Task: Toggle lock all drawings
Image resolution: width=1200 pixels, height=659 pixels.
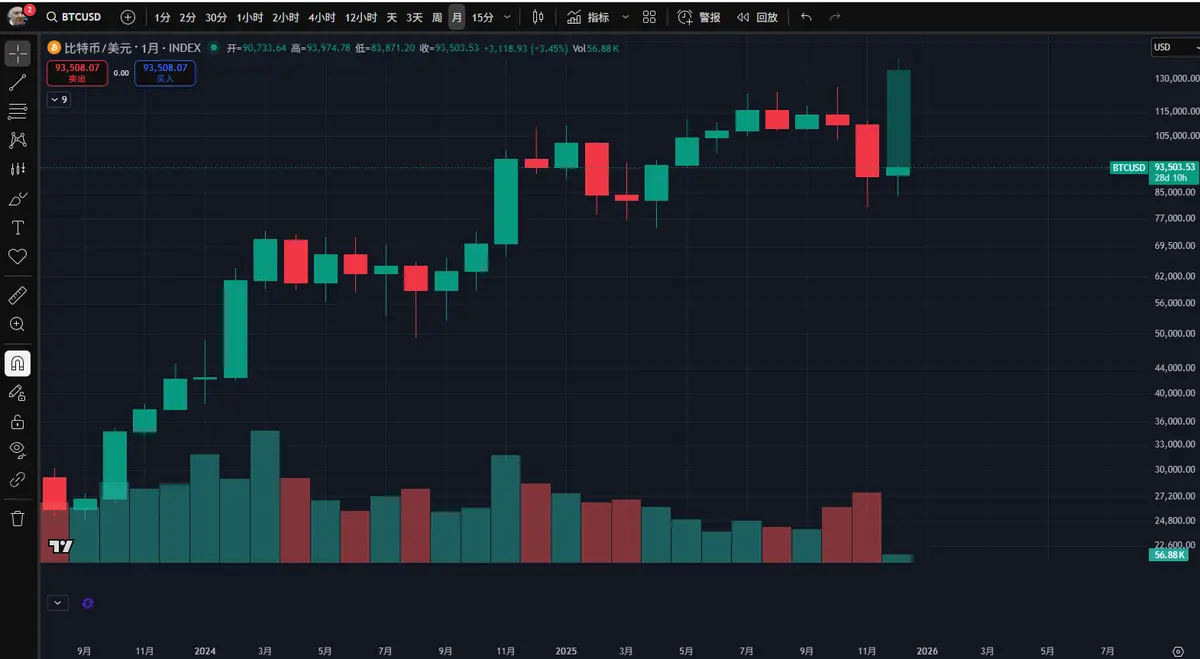Action: (x=17, y=421)
